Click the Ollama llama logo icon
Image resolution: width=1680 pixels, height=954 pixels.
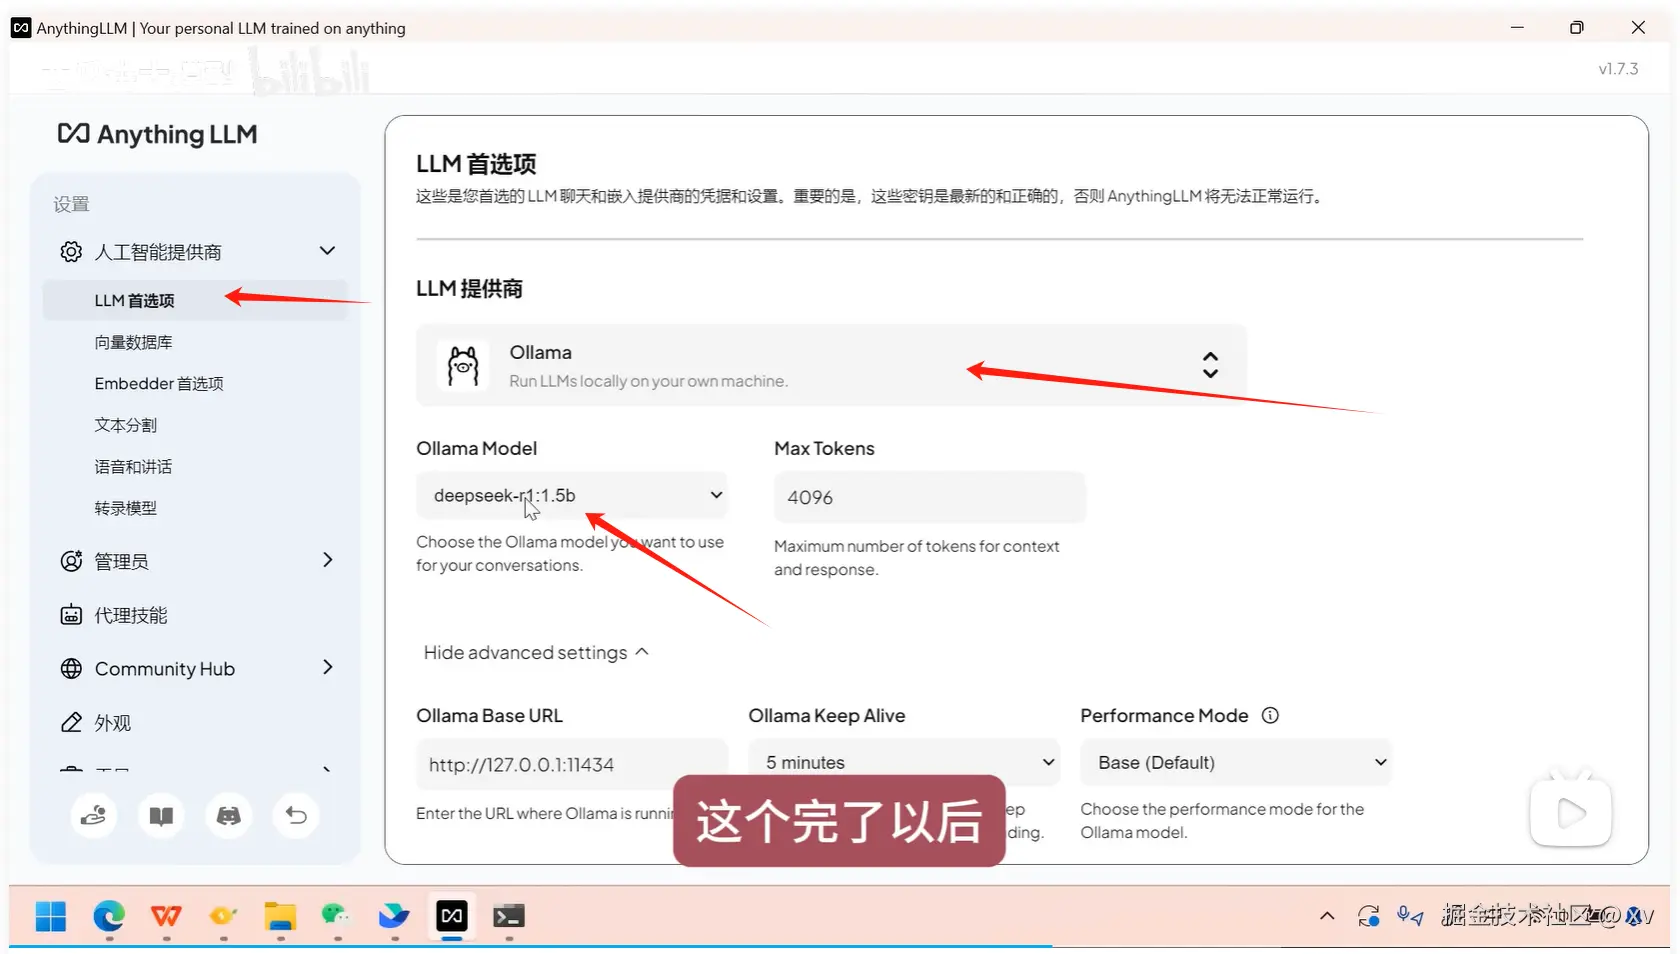tap(463, 366)
